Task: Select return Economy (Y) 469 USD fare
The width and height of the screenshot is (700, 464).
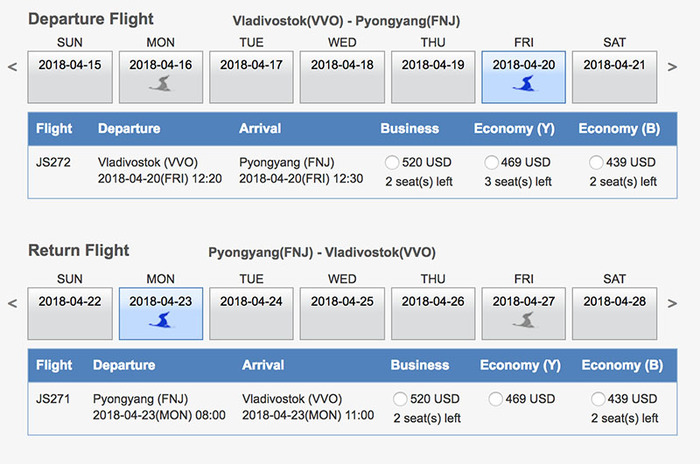Action: click(495, 399)
